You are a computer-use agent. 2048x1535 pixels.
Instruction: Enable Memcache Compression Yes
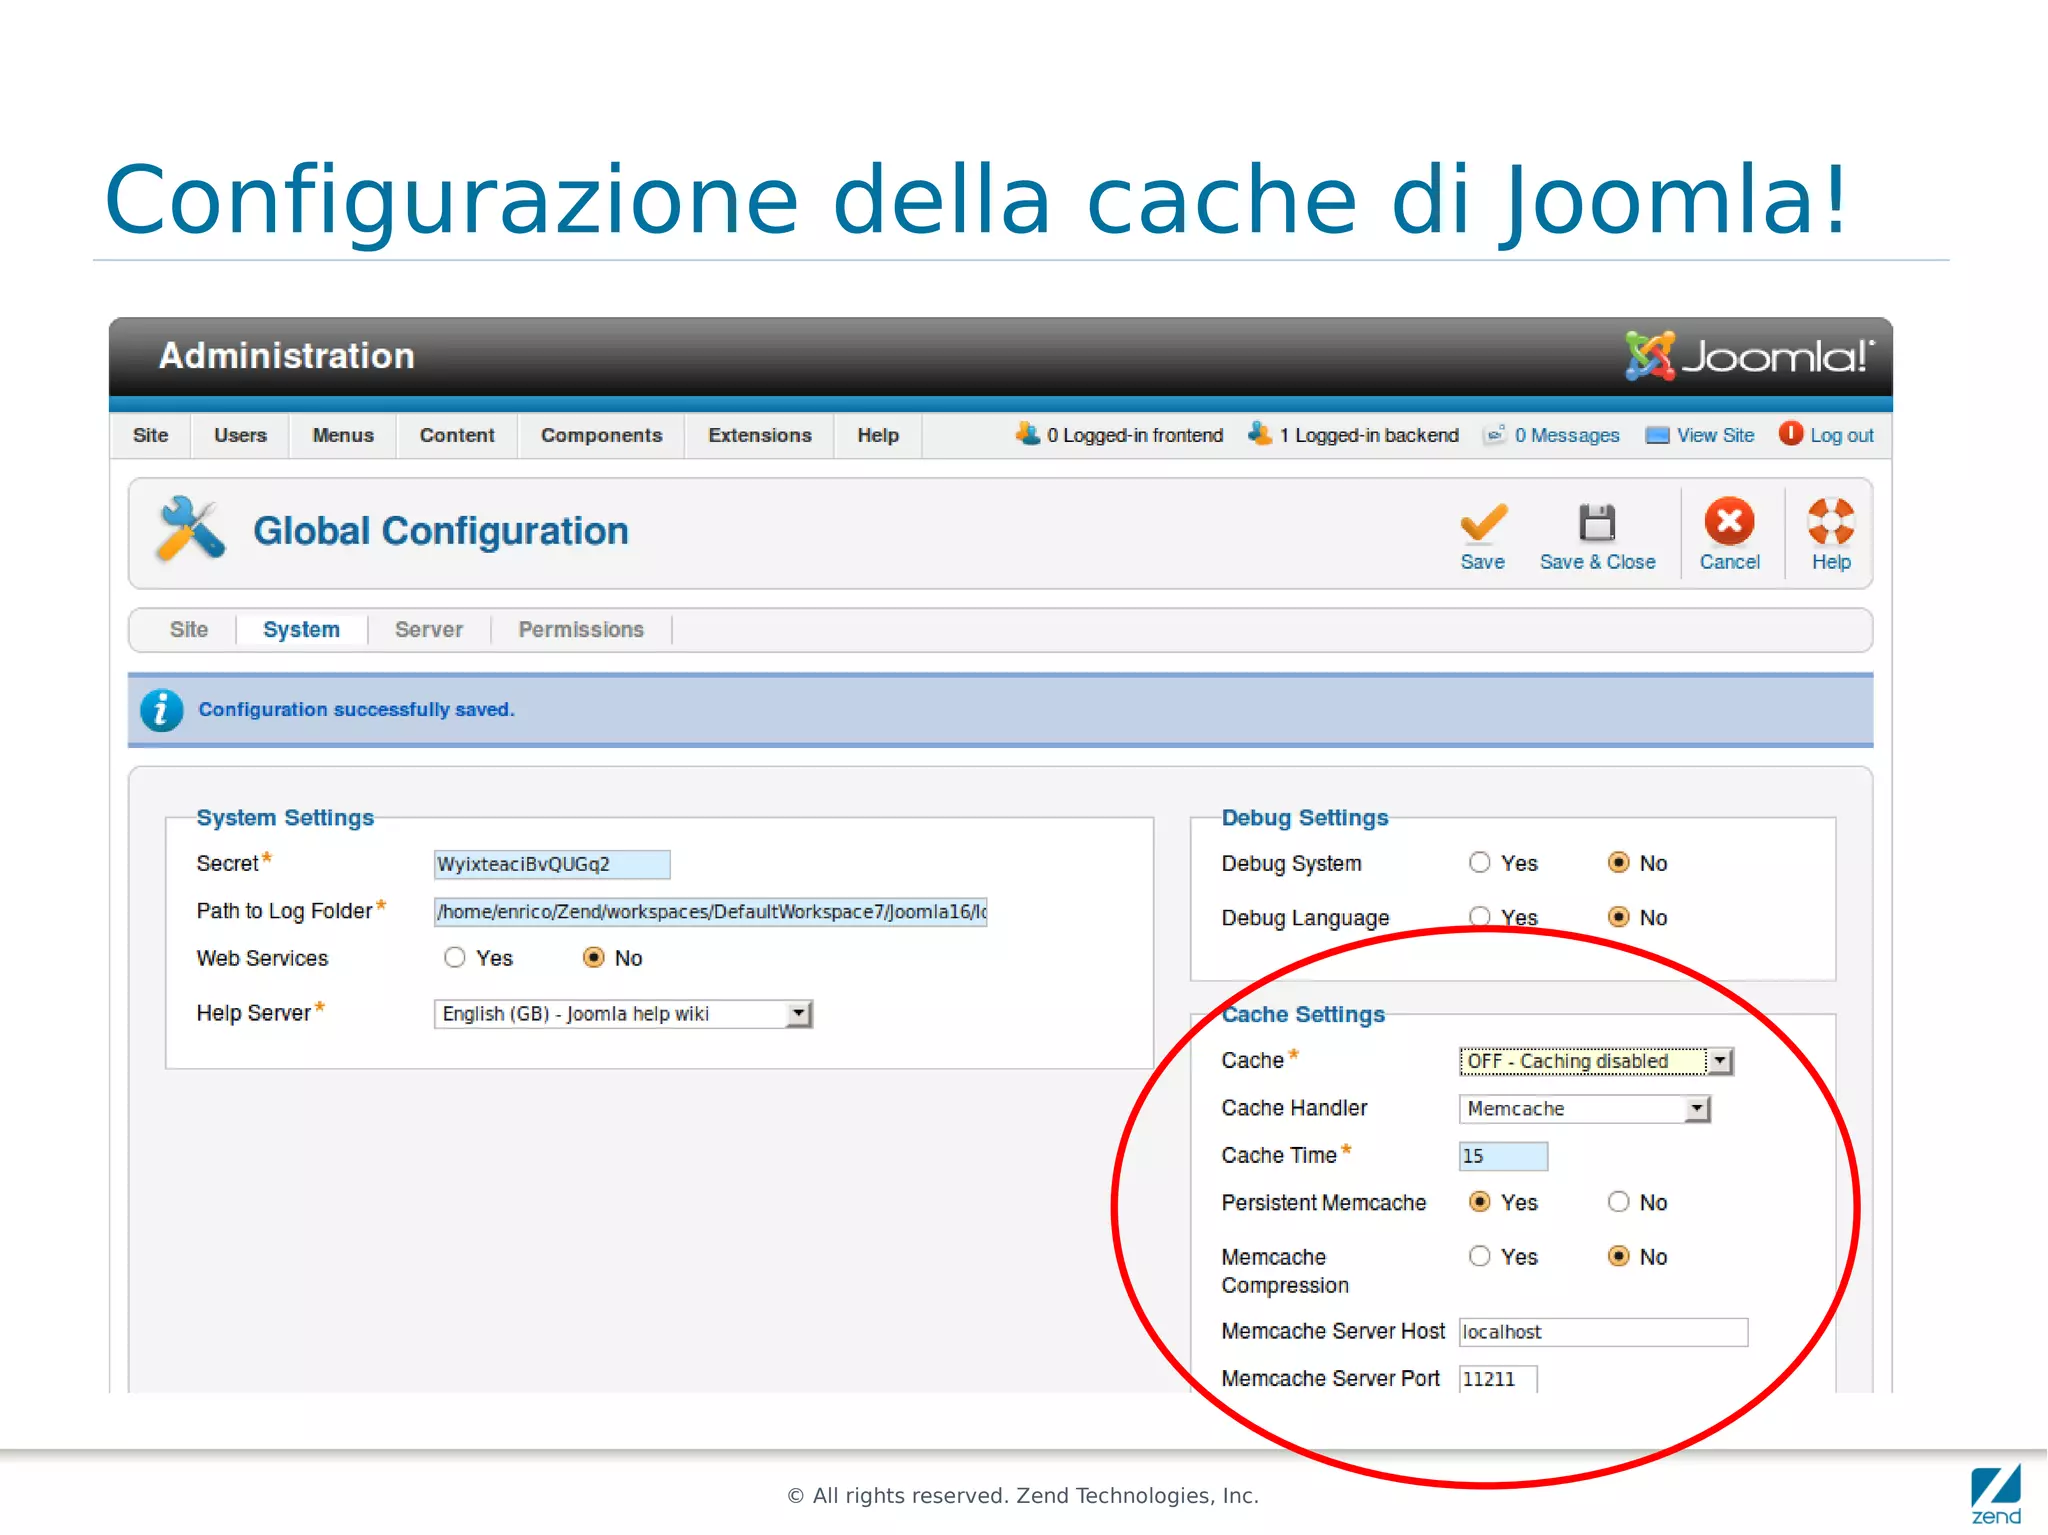coord(1479,1256)
